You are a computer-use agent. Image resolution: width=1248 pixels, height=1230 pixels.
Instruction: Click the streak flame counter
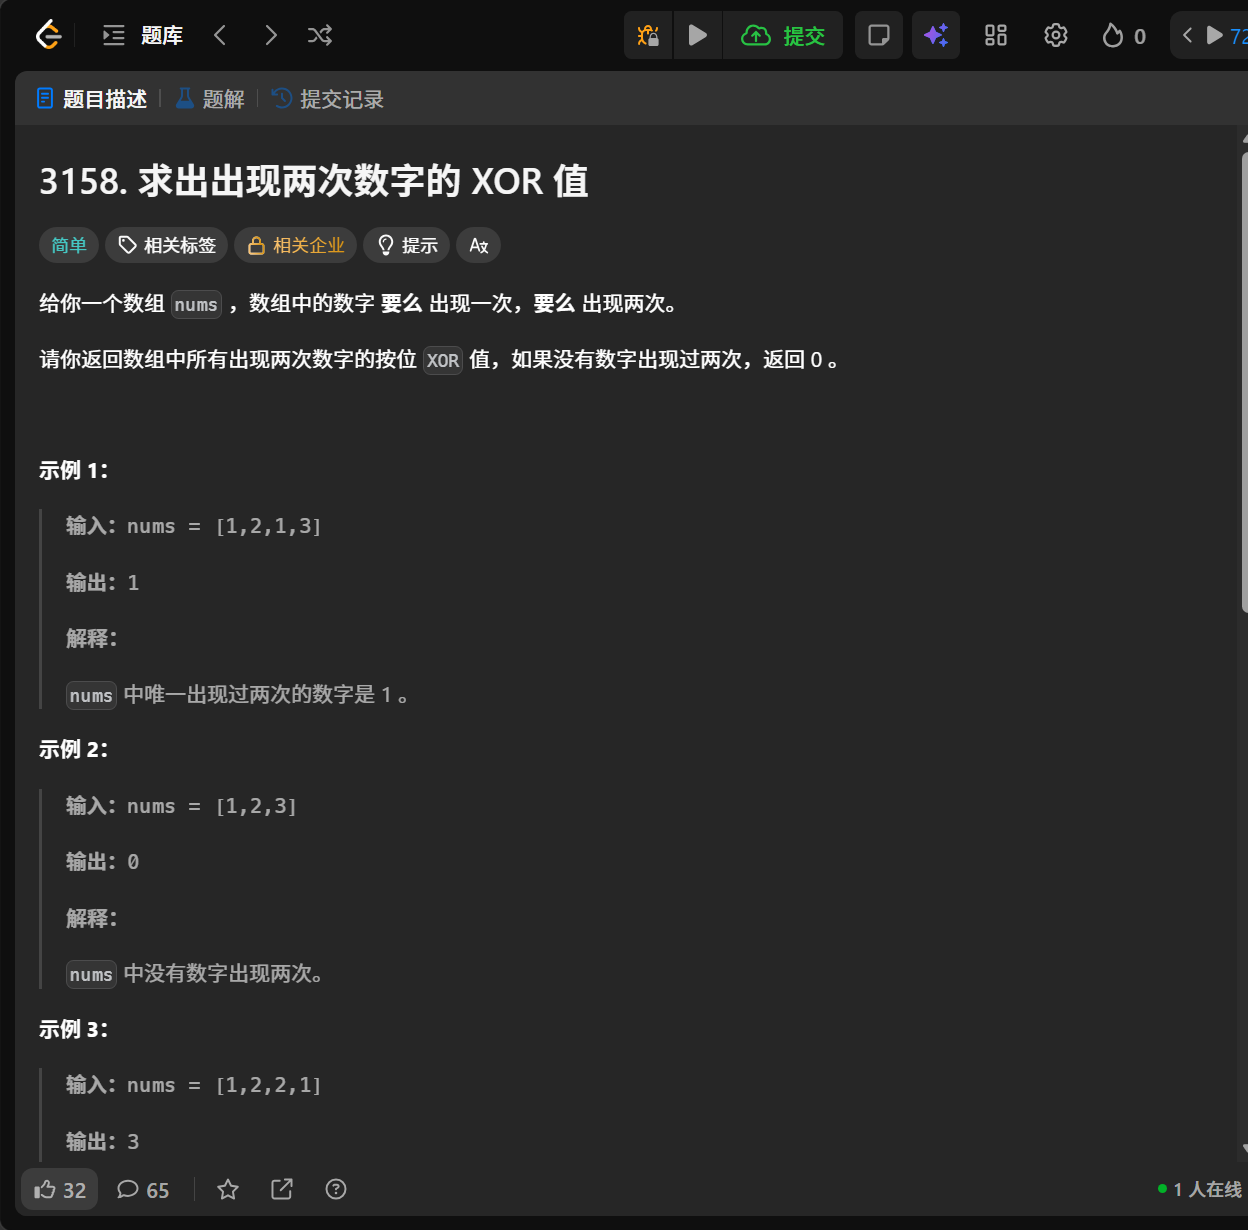pyautogui.click(x=1124, y=36)
